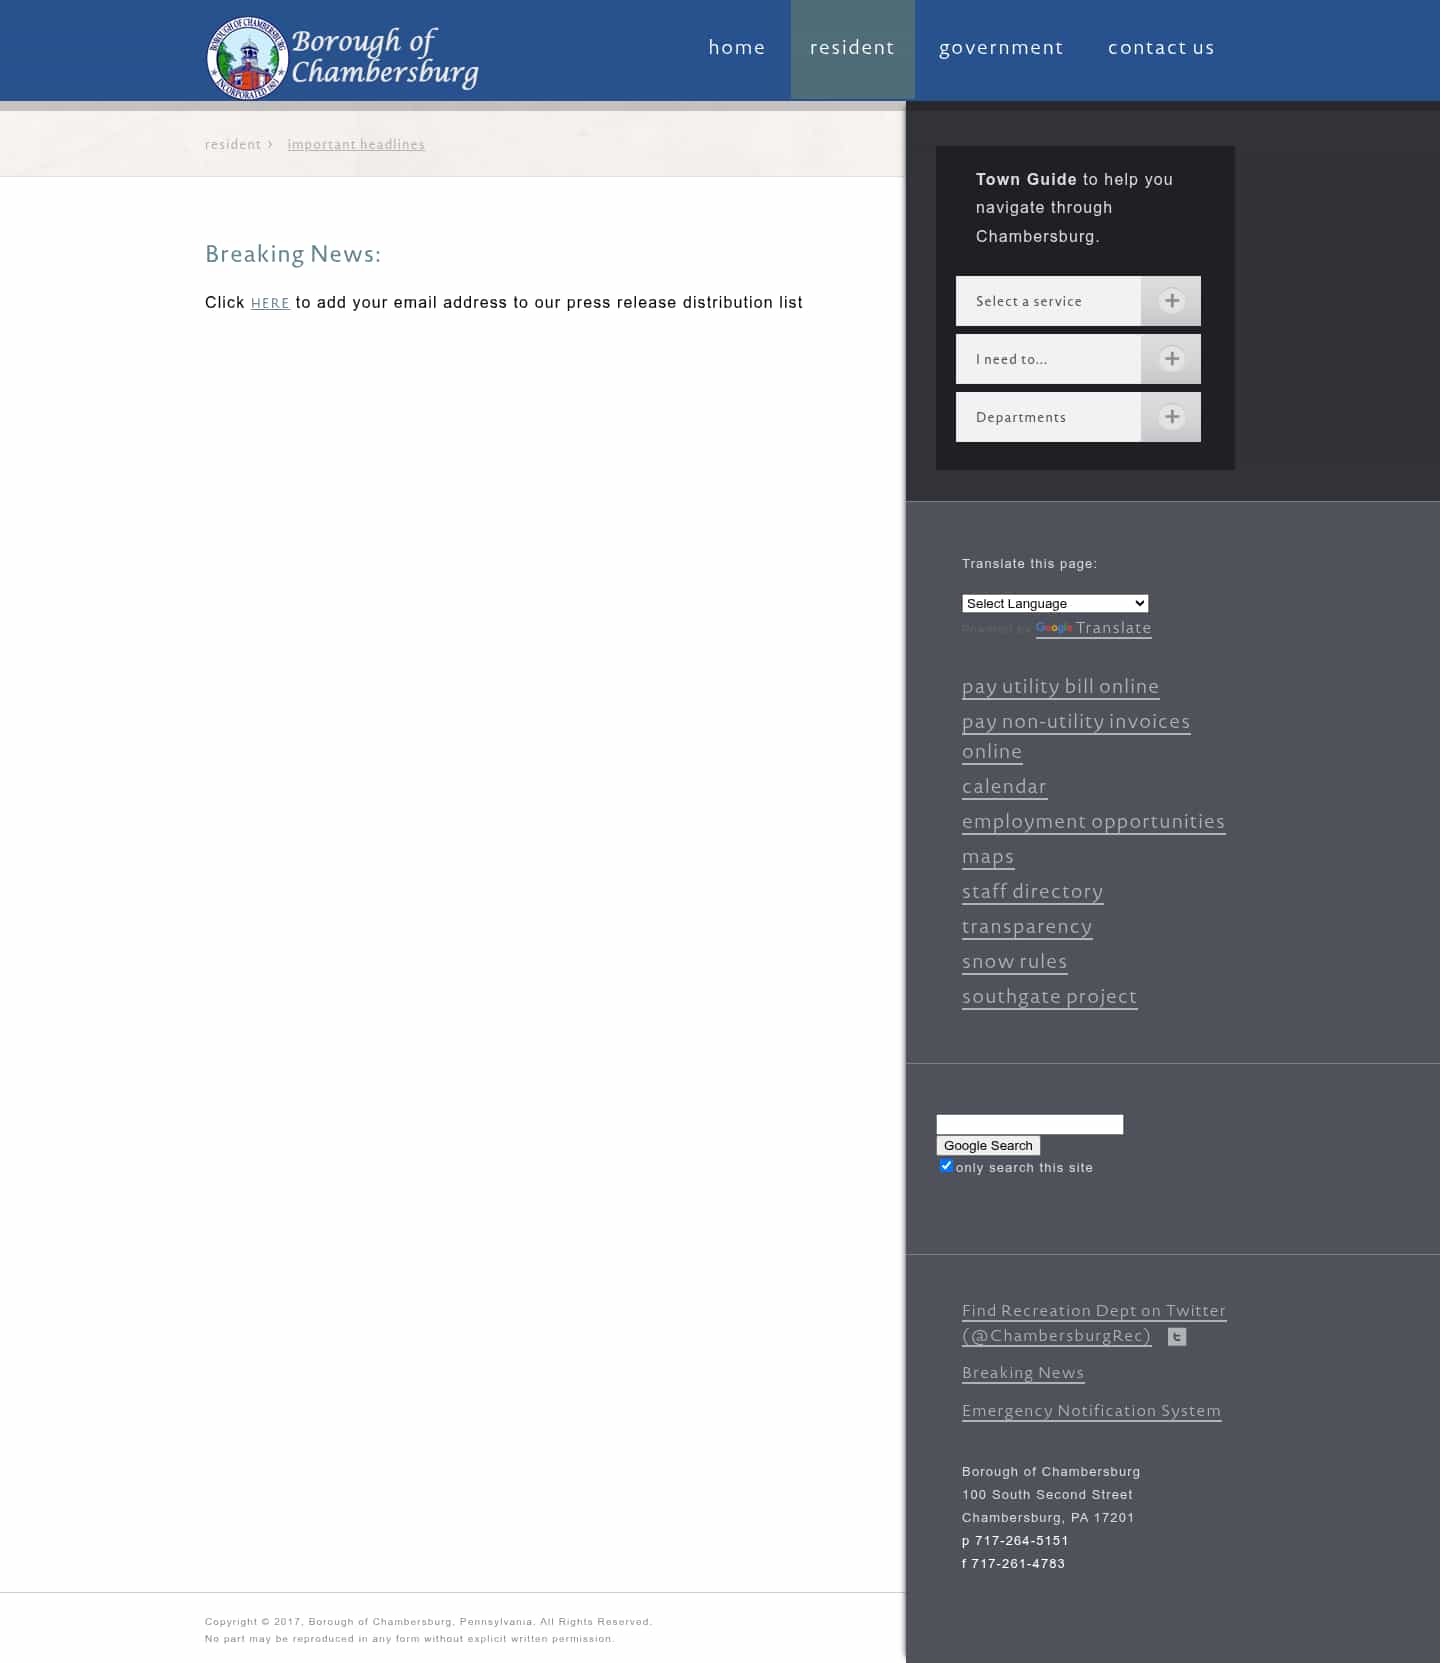Viewport: 1440px width, 1663px height.
Task: Click the plus icon on Departments
Action: click(x=1172, y=417)
